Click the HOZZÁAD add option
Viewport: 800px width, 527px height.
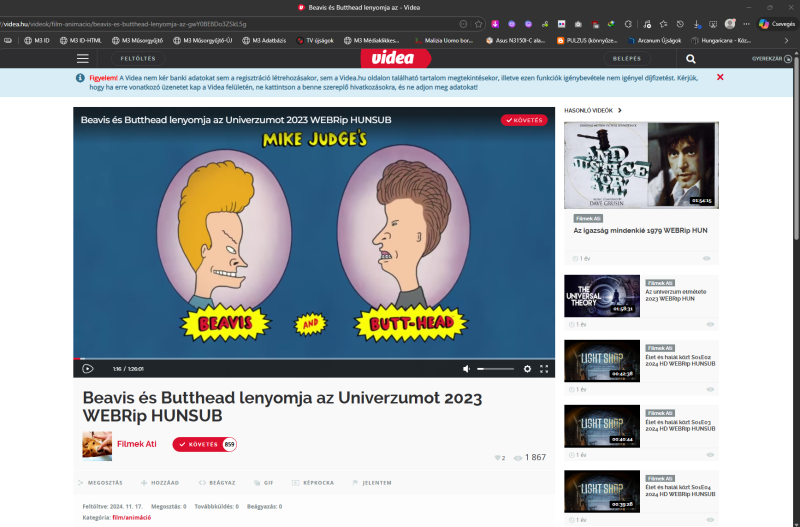point(160,483)
